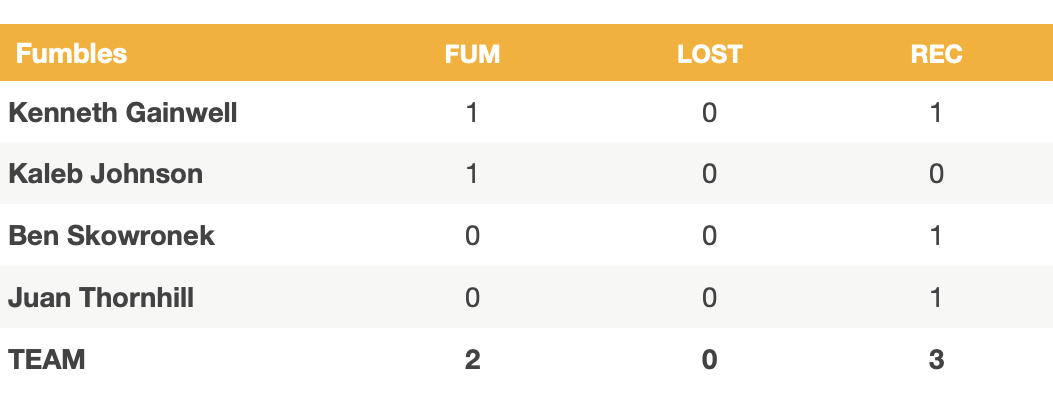
Task: Click Ben Skowronek's REC value
Action: [936, 236]
